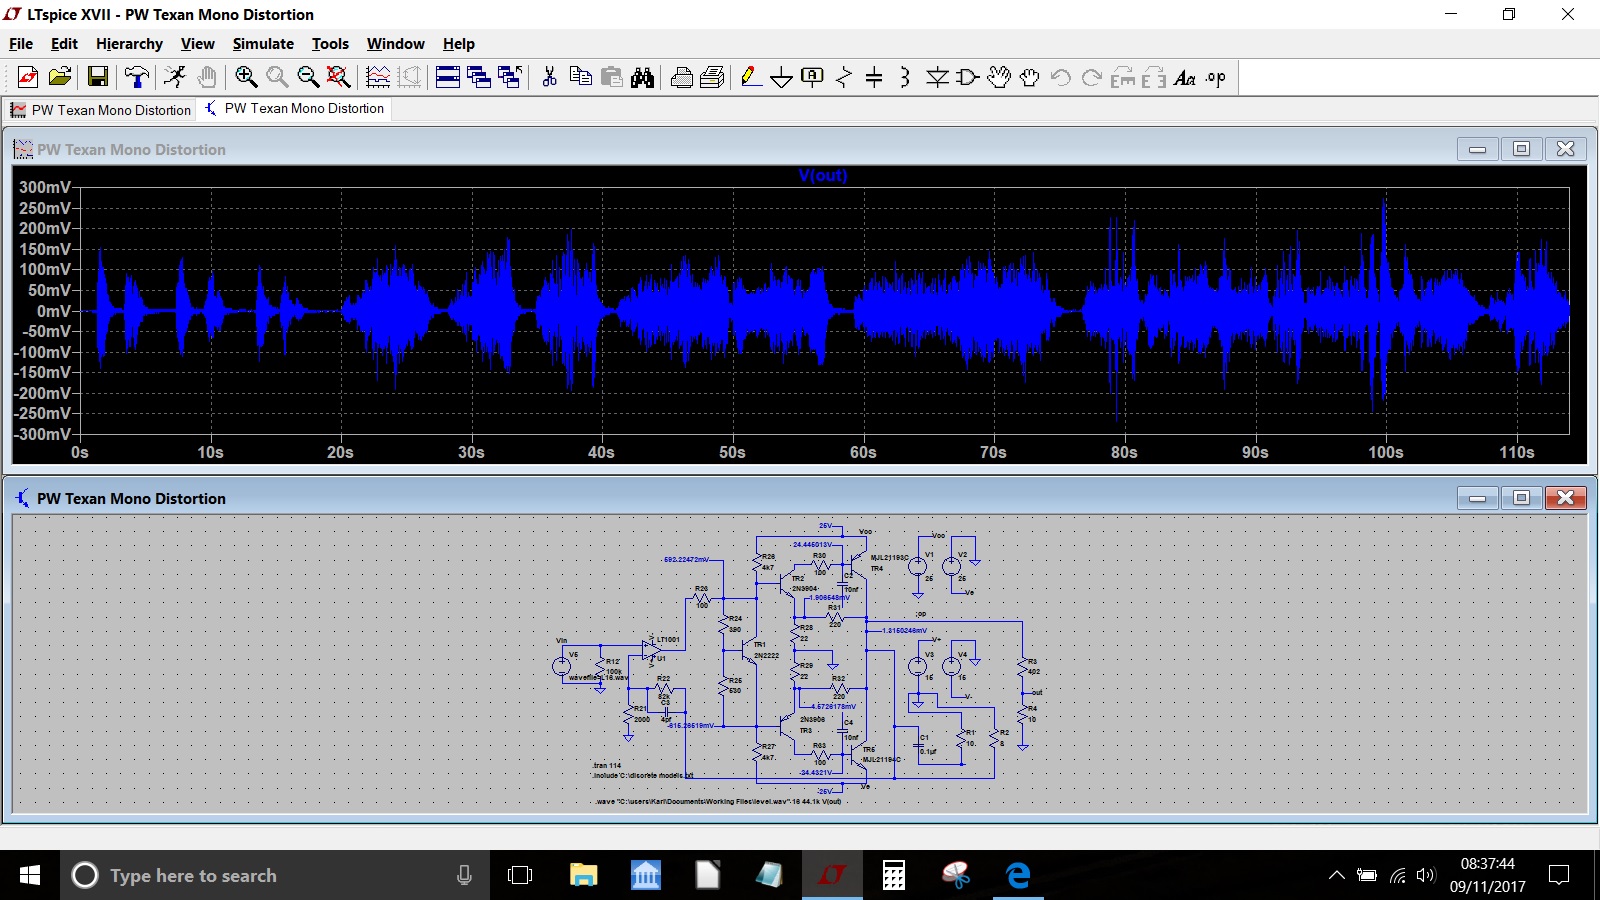Zoom to full extents with the crossed-out magnifier icon

tap(339, 77)
